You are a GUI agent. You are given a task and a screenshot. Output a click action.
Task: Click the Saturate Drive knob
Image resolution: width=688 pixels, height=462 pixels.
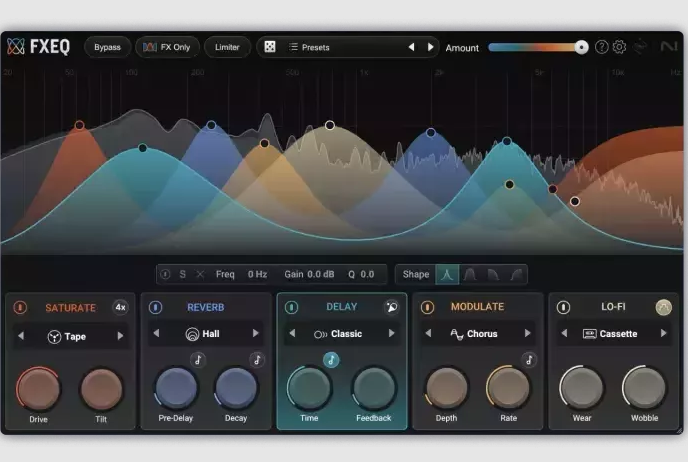(x=38, y=389)
